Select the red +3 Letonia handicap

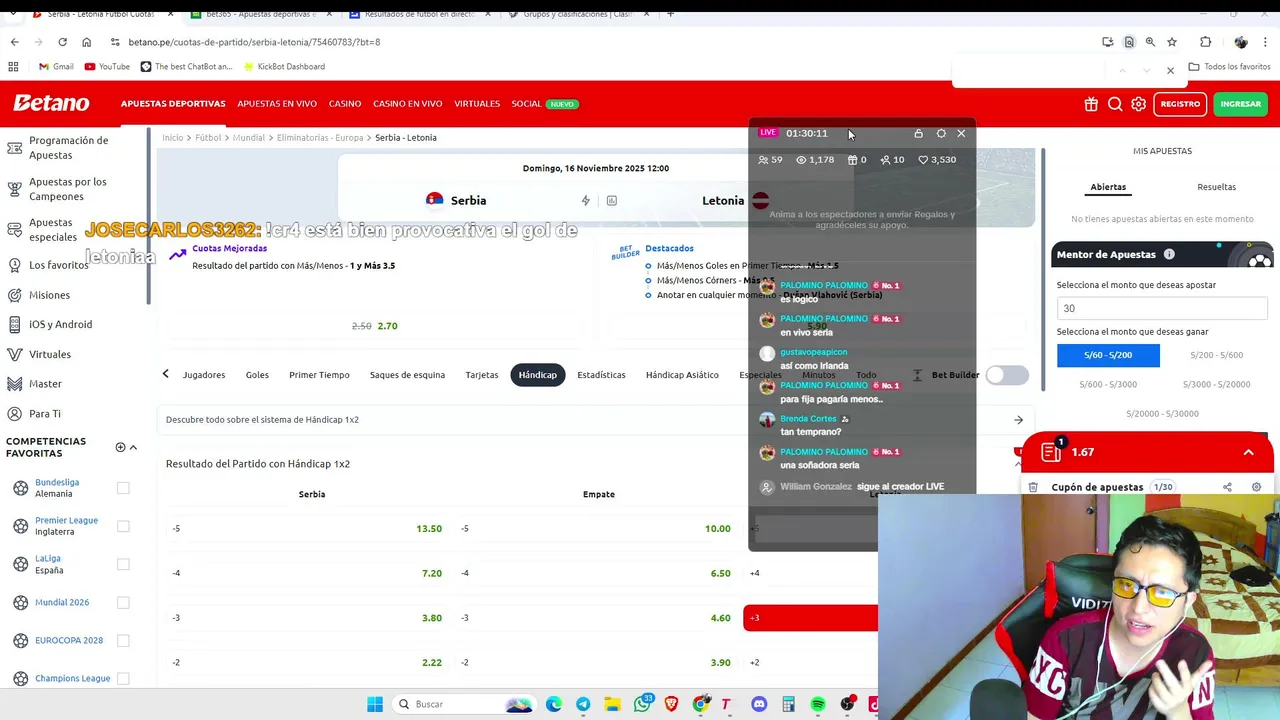(811, 618)
